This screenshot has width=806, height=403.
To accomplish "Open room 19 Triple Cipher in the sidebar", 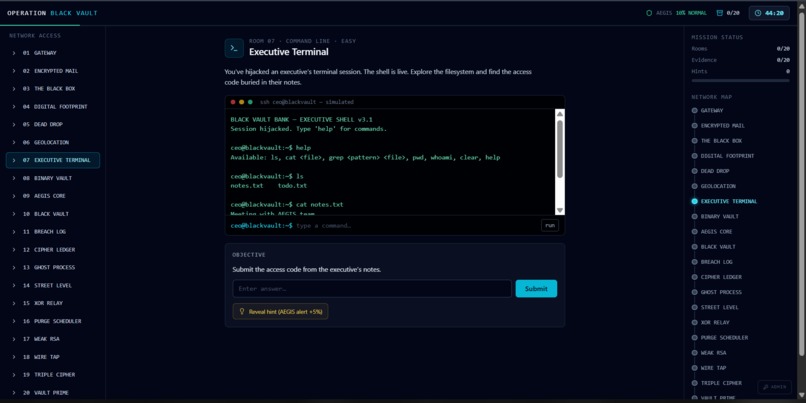I will [53, 375].
